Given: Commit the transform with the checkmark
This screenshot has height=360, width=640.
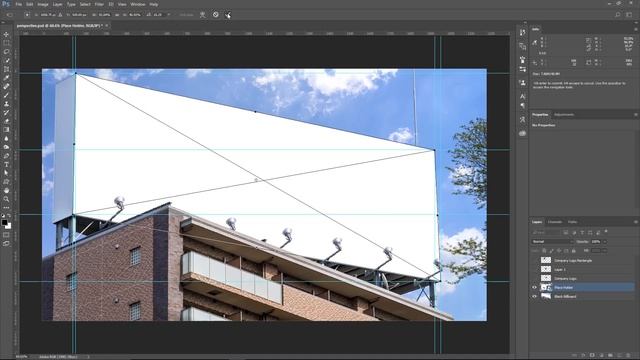Looking at the screenshot, I should 228,15.
